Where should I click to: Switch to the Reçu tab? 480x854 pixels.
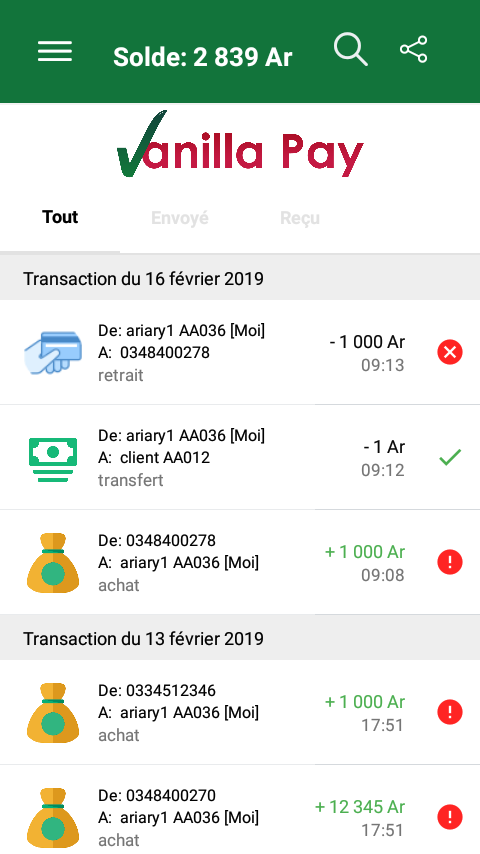click(x=300, y=218)
